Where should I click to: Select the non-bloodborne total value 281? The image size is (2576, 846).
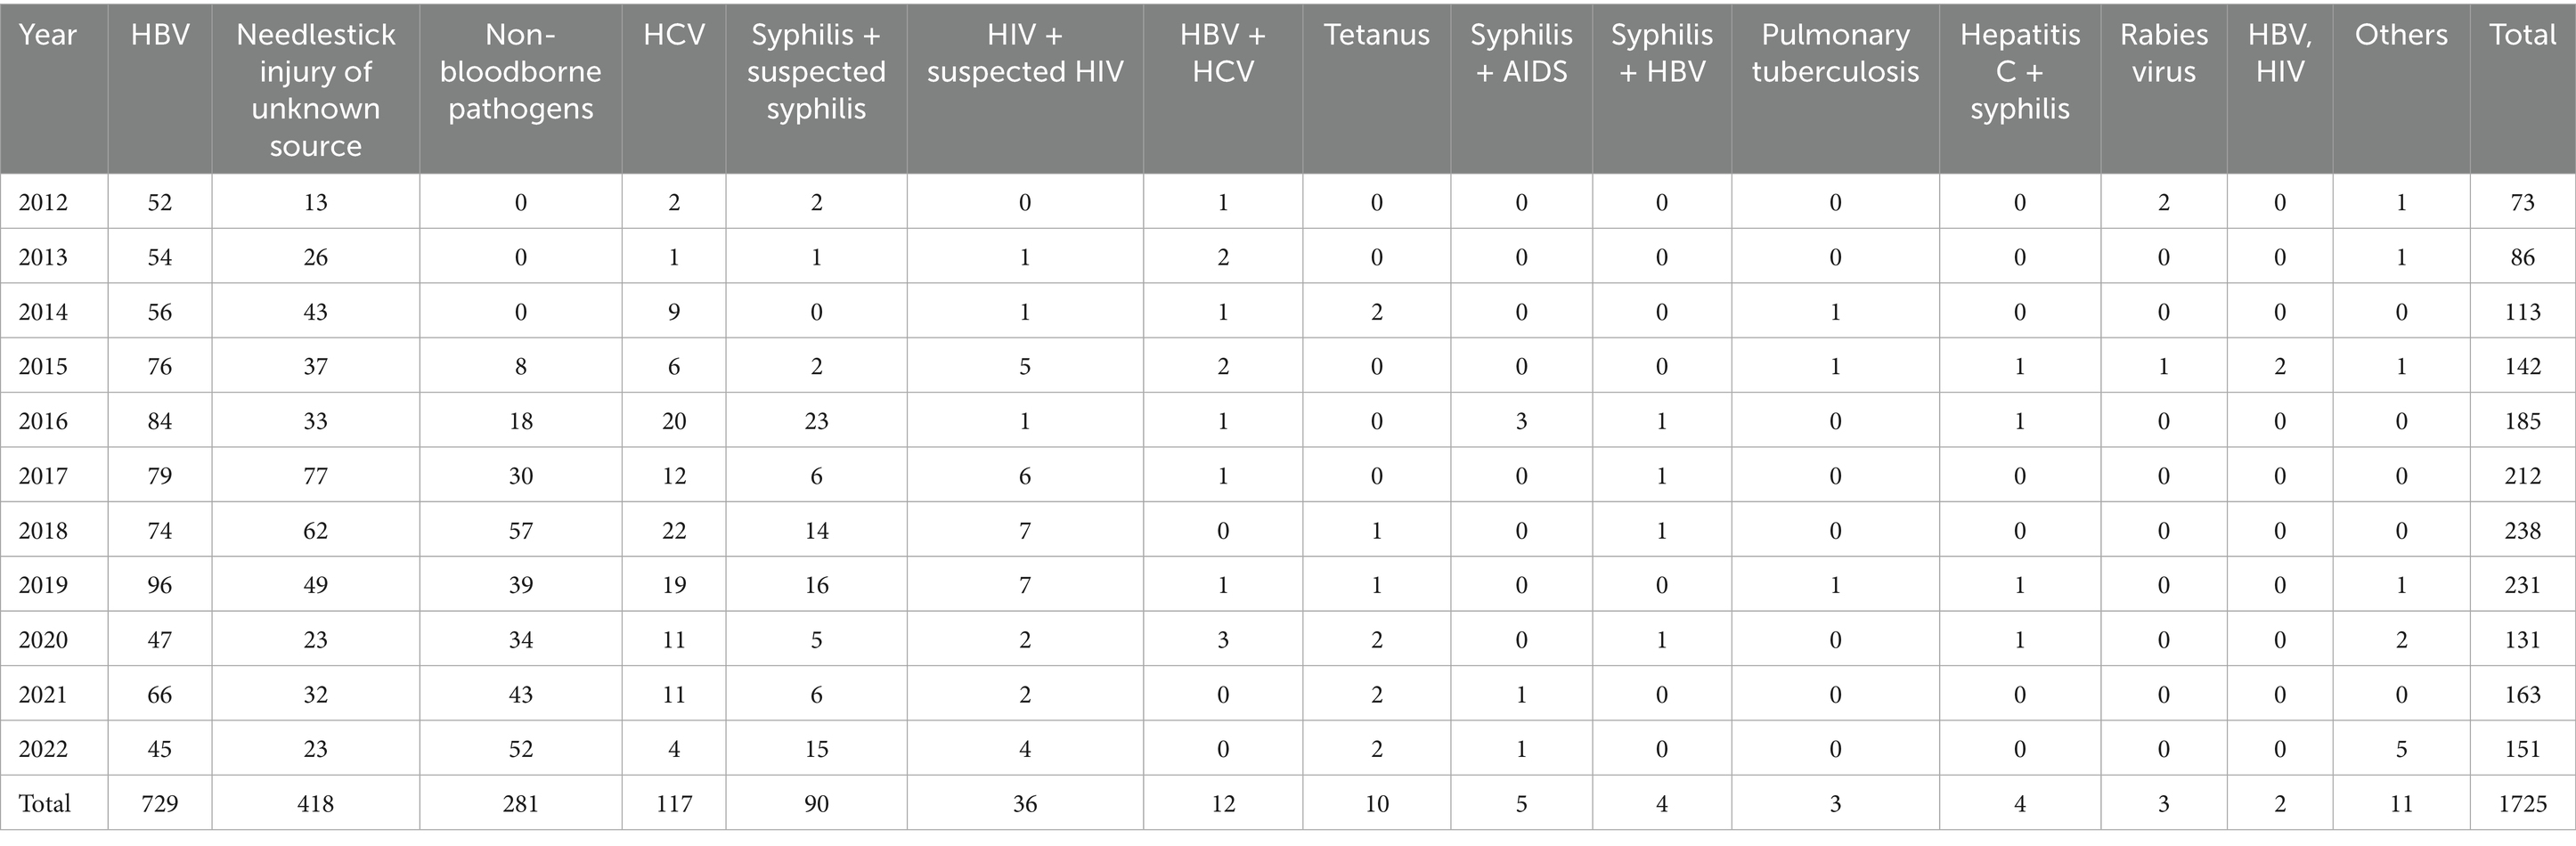point(520,803)
